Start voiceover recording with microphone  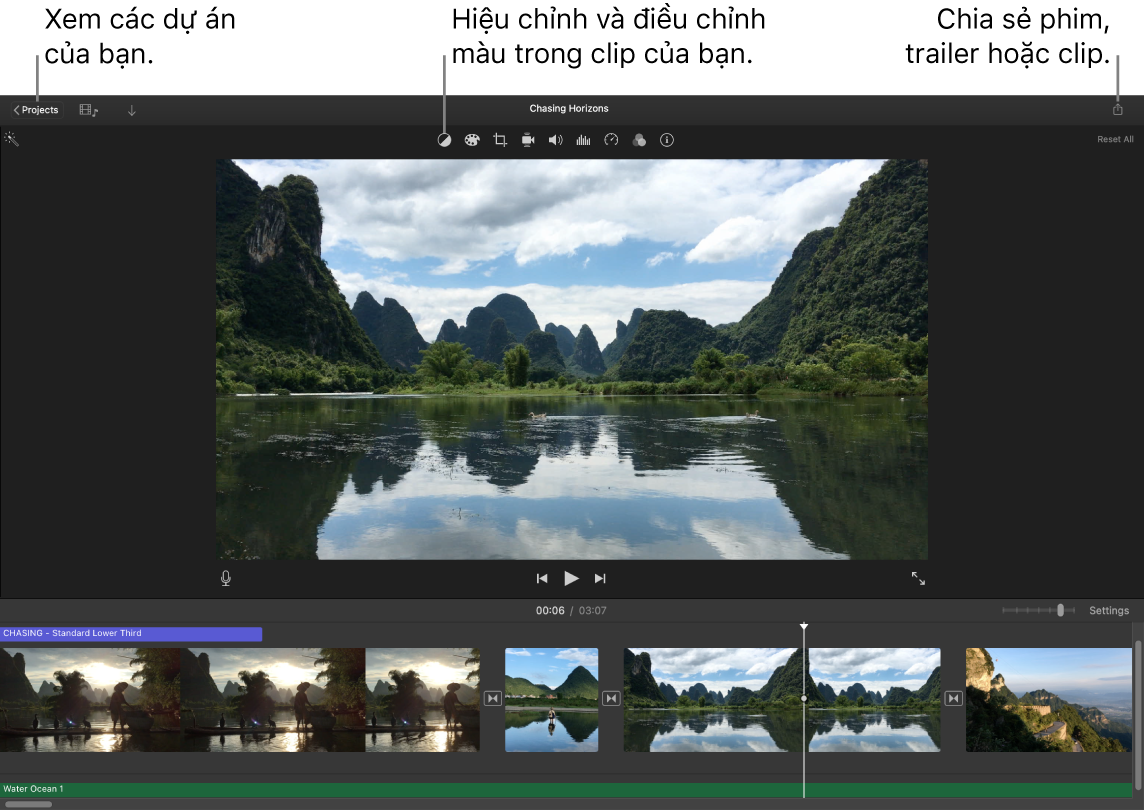point(226,578)
